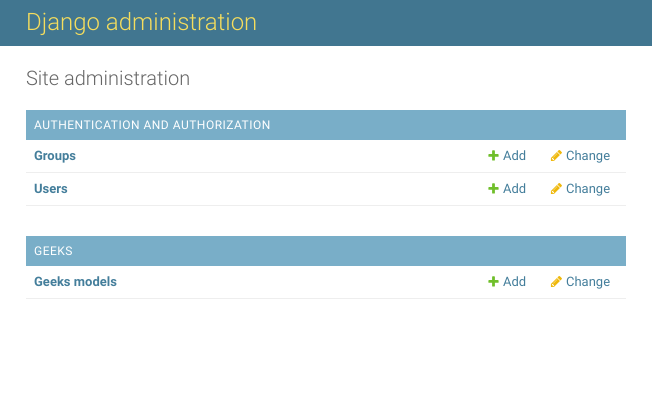This screenshot has height=402, width=652.
Task: Click the dark blue top header banner
Action: 326,23
